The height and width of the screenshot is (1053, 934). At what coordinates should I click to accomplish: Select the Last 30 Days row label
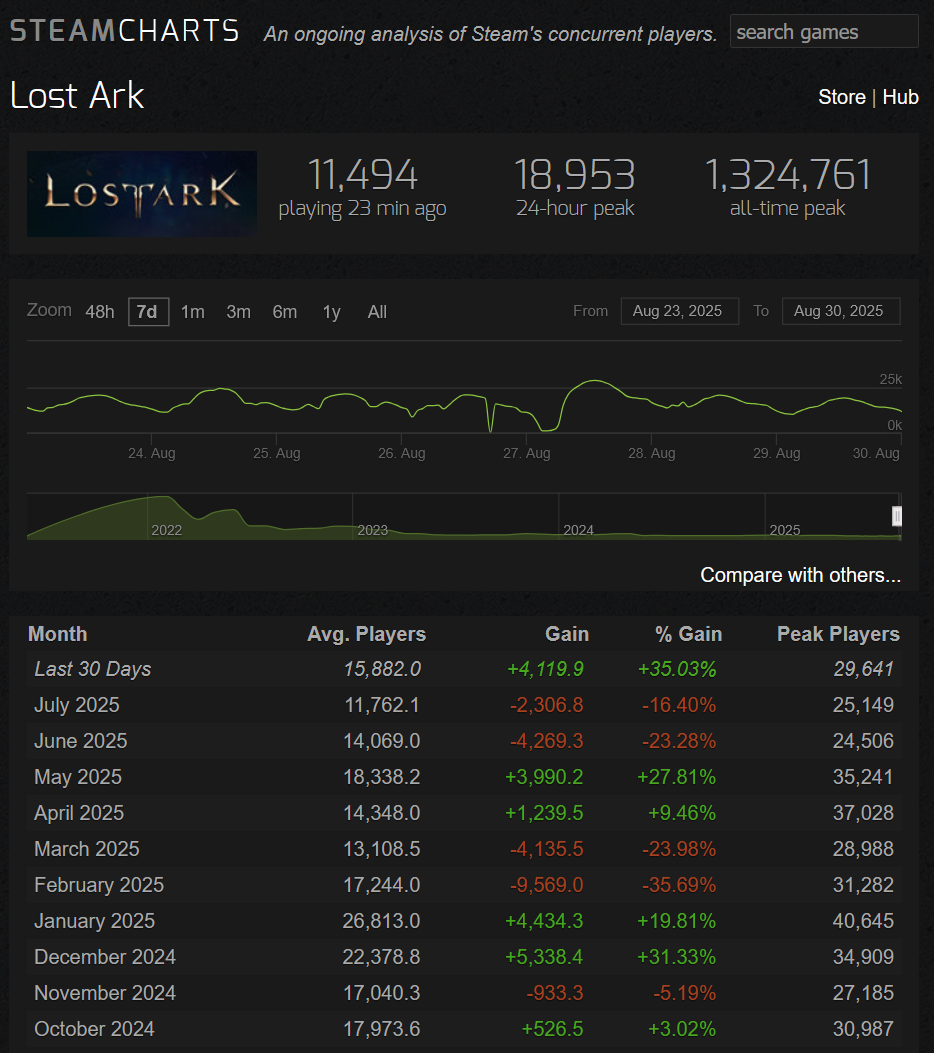tap(93, 669)
